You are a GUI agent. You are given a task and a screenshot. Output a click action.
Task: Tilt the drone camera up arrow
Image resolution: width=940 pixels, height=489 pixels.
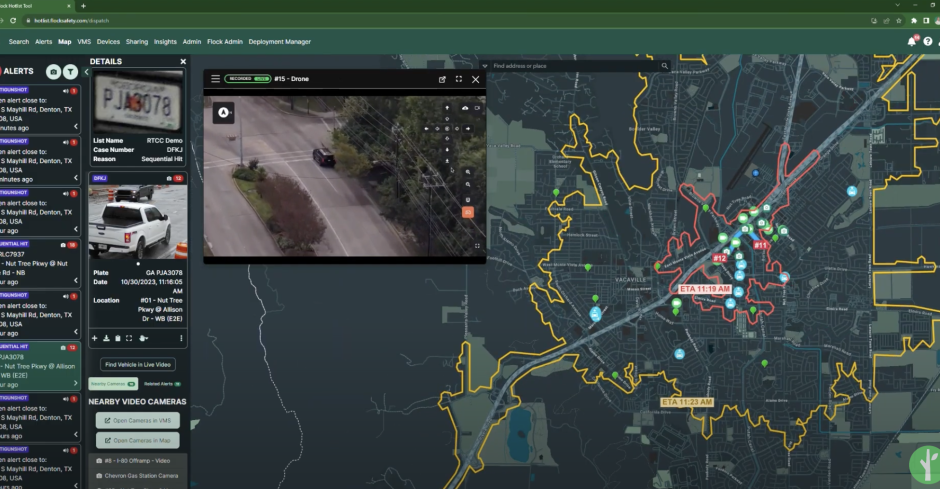click(447, 108)
